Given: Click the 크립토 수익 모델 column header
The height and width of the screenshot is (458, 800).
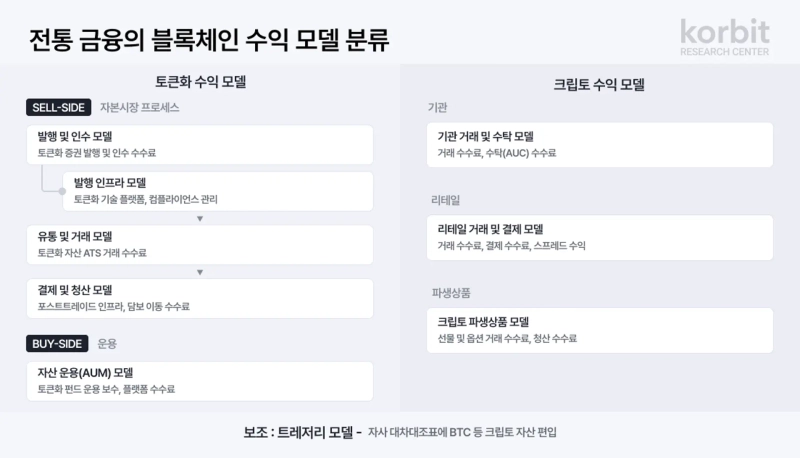Looking at the screenshot, I should 599,84.
